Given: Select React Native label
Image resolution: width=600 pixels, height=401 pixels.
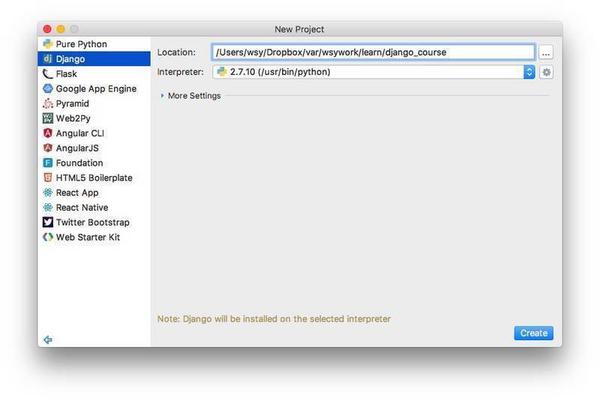Looking at the screenshot, I should 82,207.
